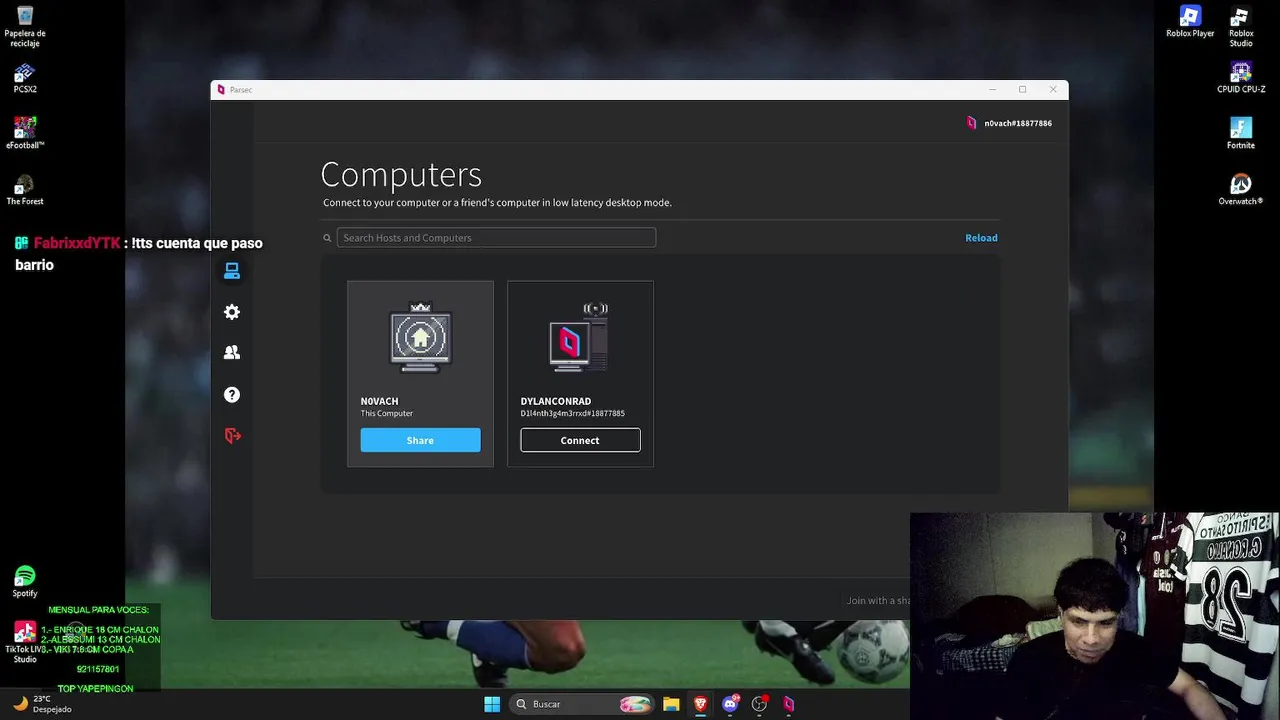Image resolution: width=1280 pixels, height=720 pixels.
Task: Connect to DYLANCONRAD computer
Action: pos(580,440)
